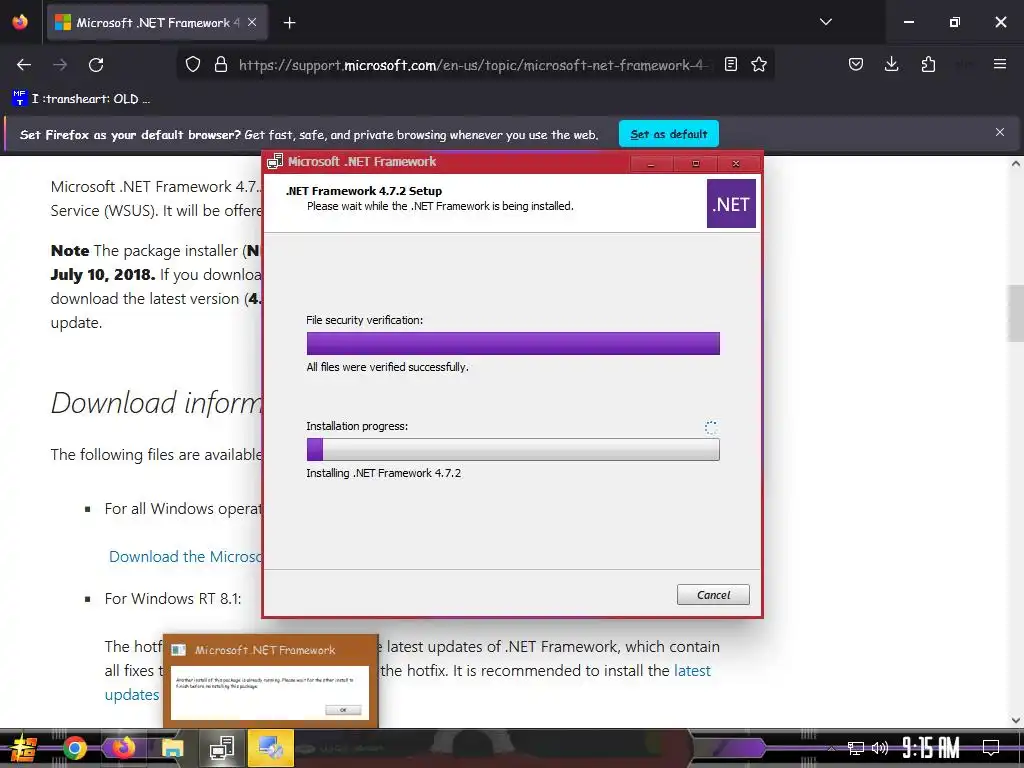The width and height of the screenshot is (1024, 768).
Task: Click the padlock site security icon
Action: [221, 65]
